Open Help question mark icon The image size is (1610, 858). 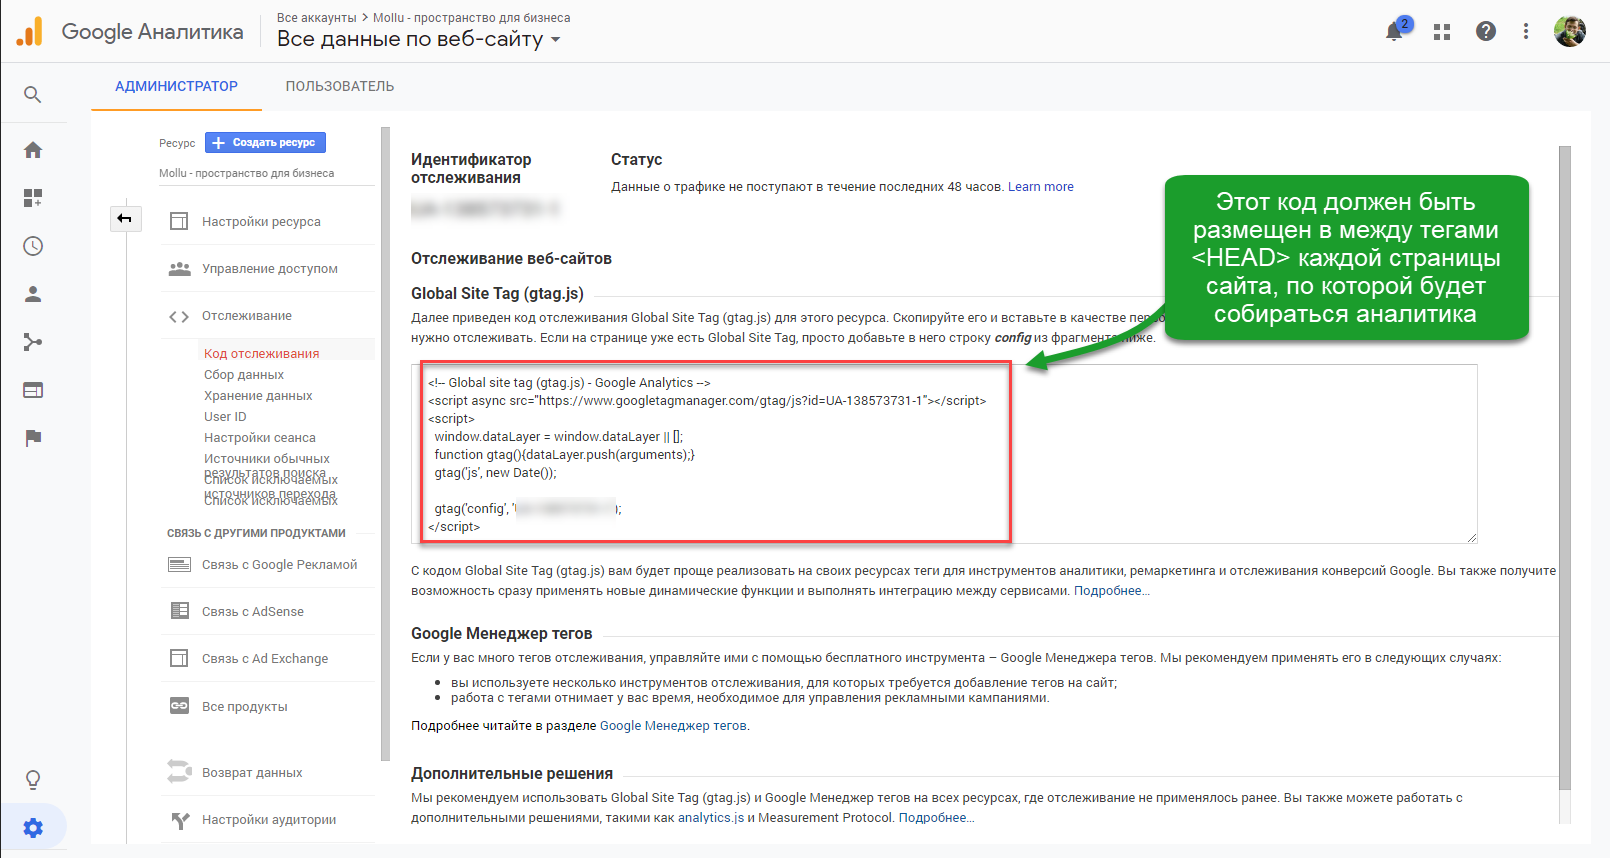pos(1486,31)
